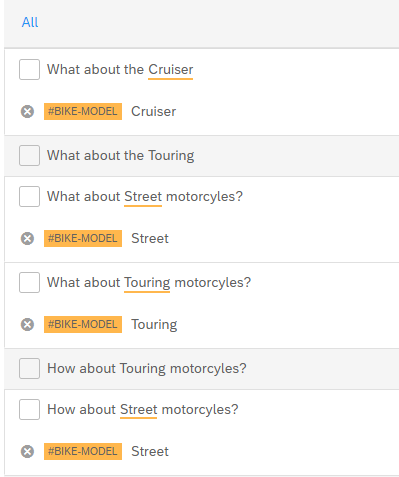Image resolution: width=399 pixels, height=477 pixels.
Task: Open the 'How about Touring motorcyles?' sentence row
Action: tap(202, 369)
